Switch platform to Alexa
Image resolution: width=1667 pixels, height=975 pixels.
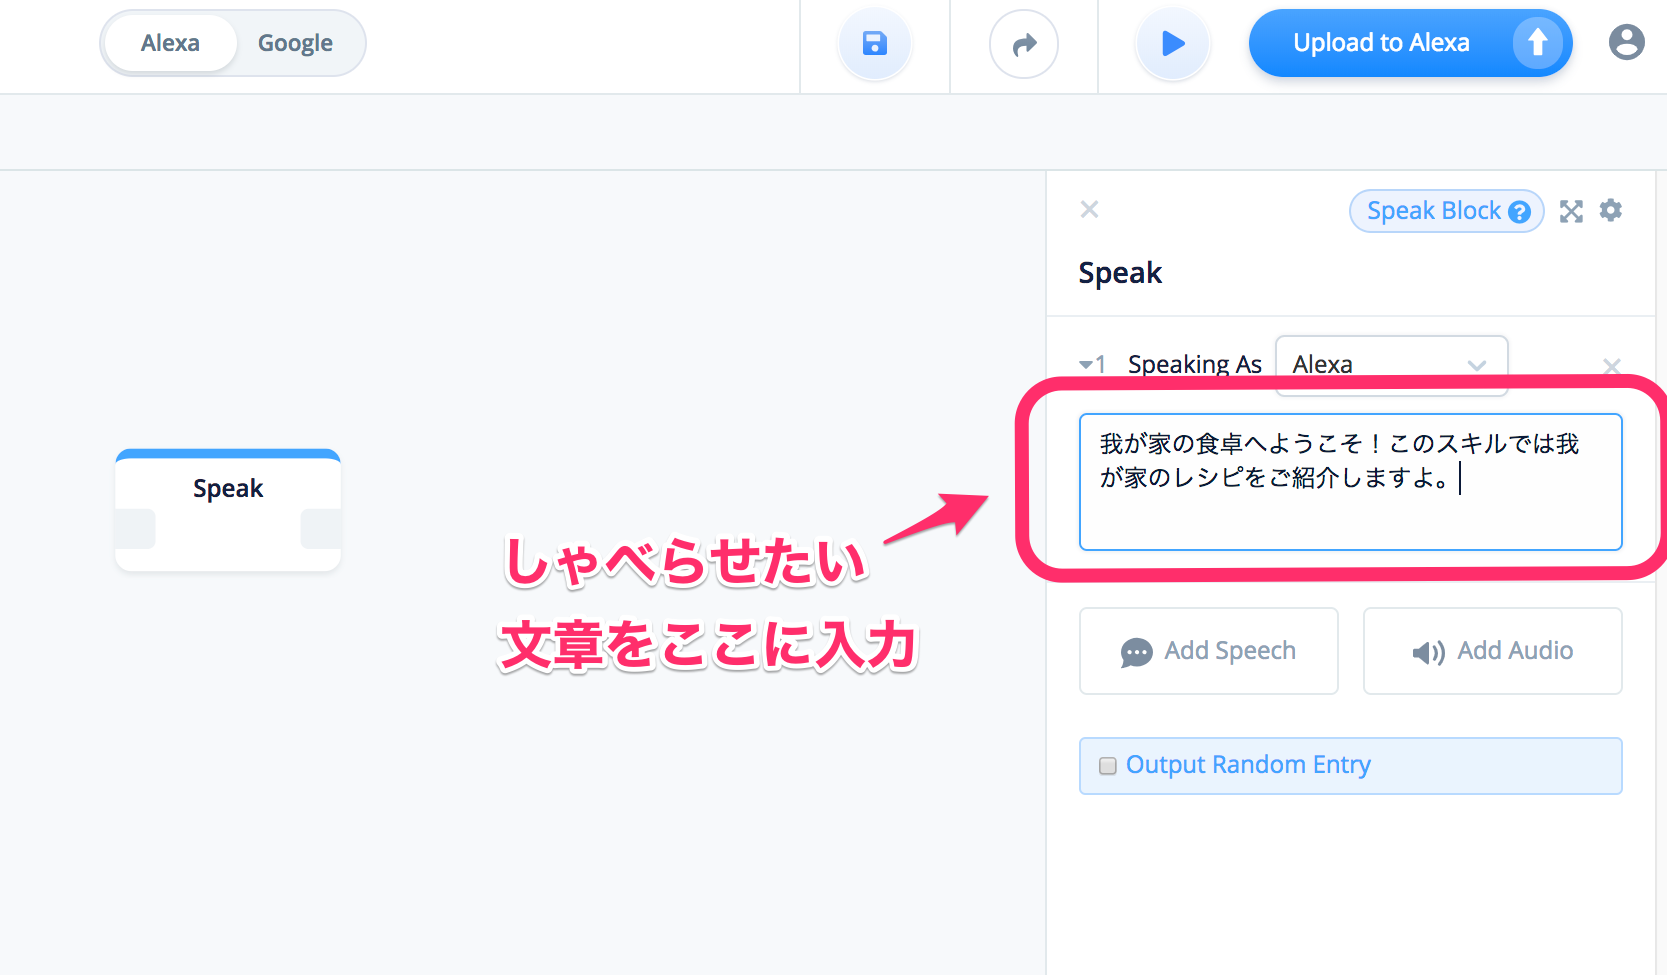coord(170,43)
